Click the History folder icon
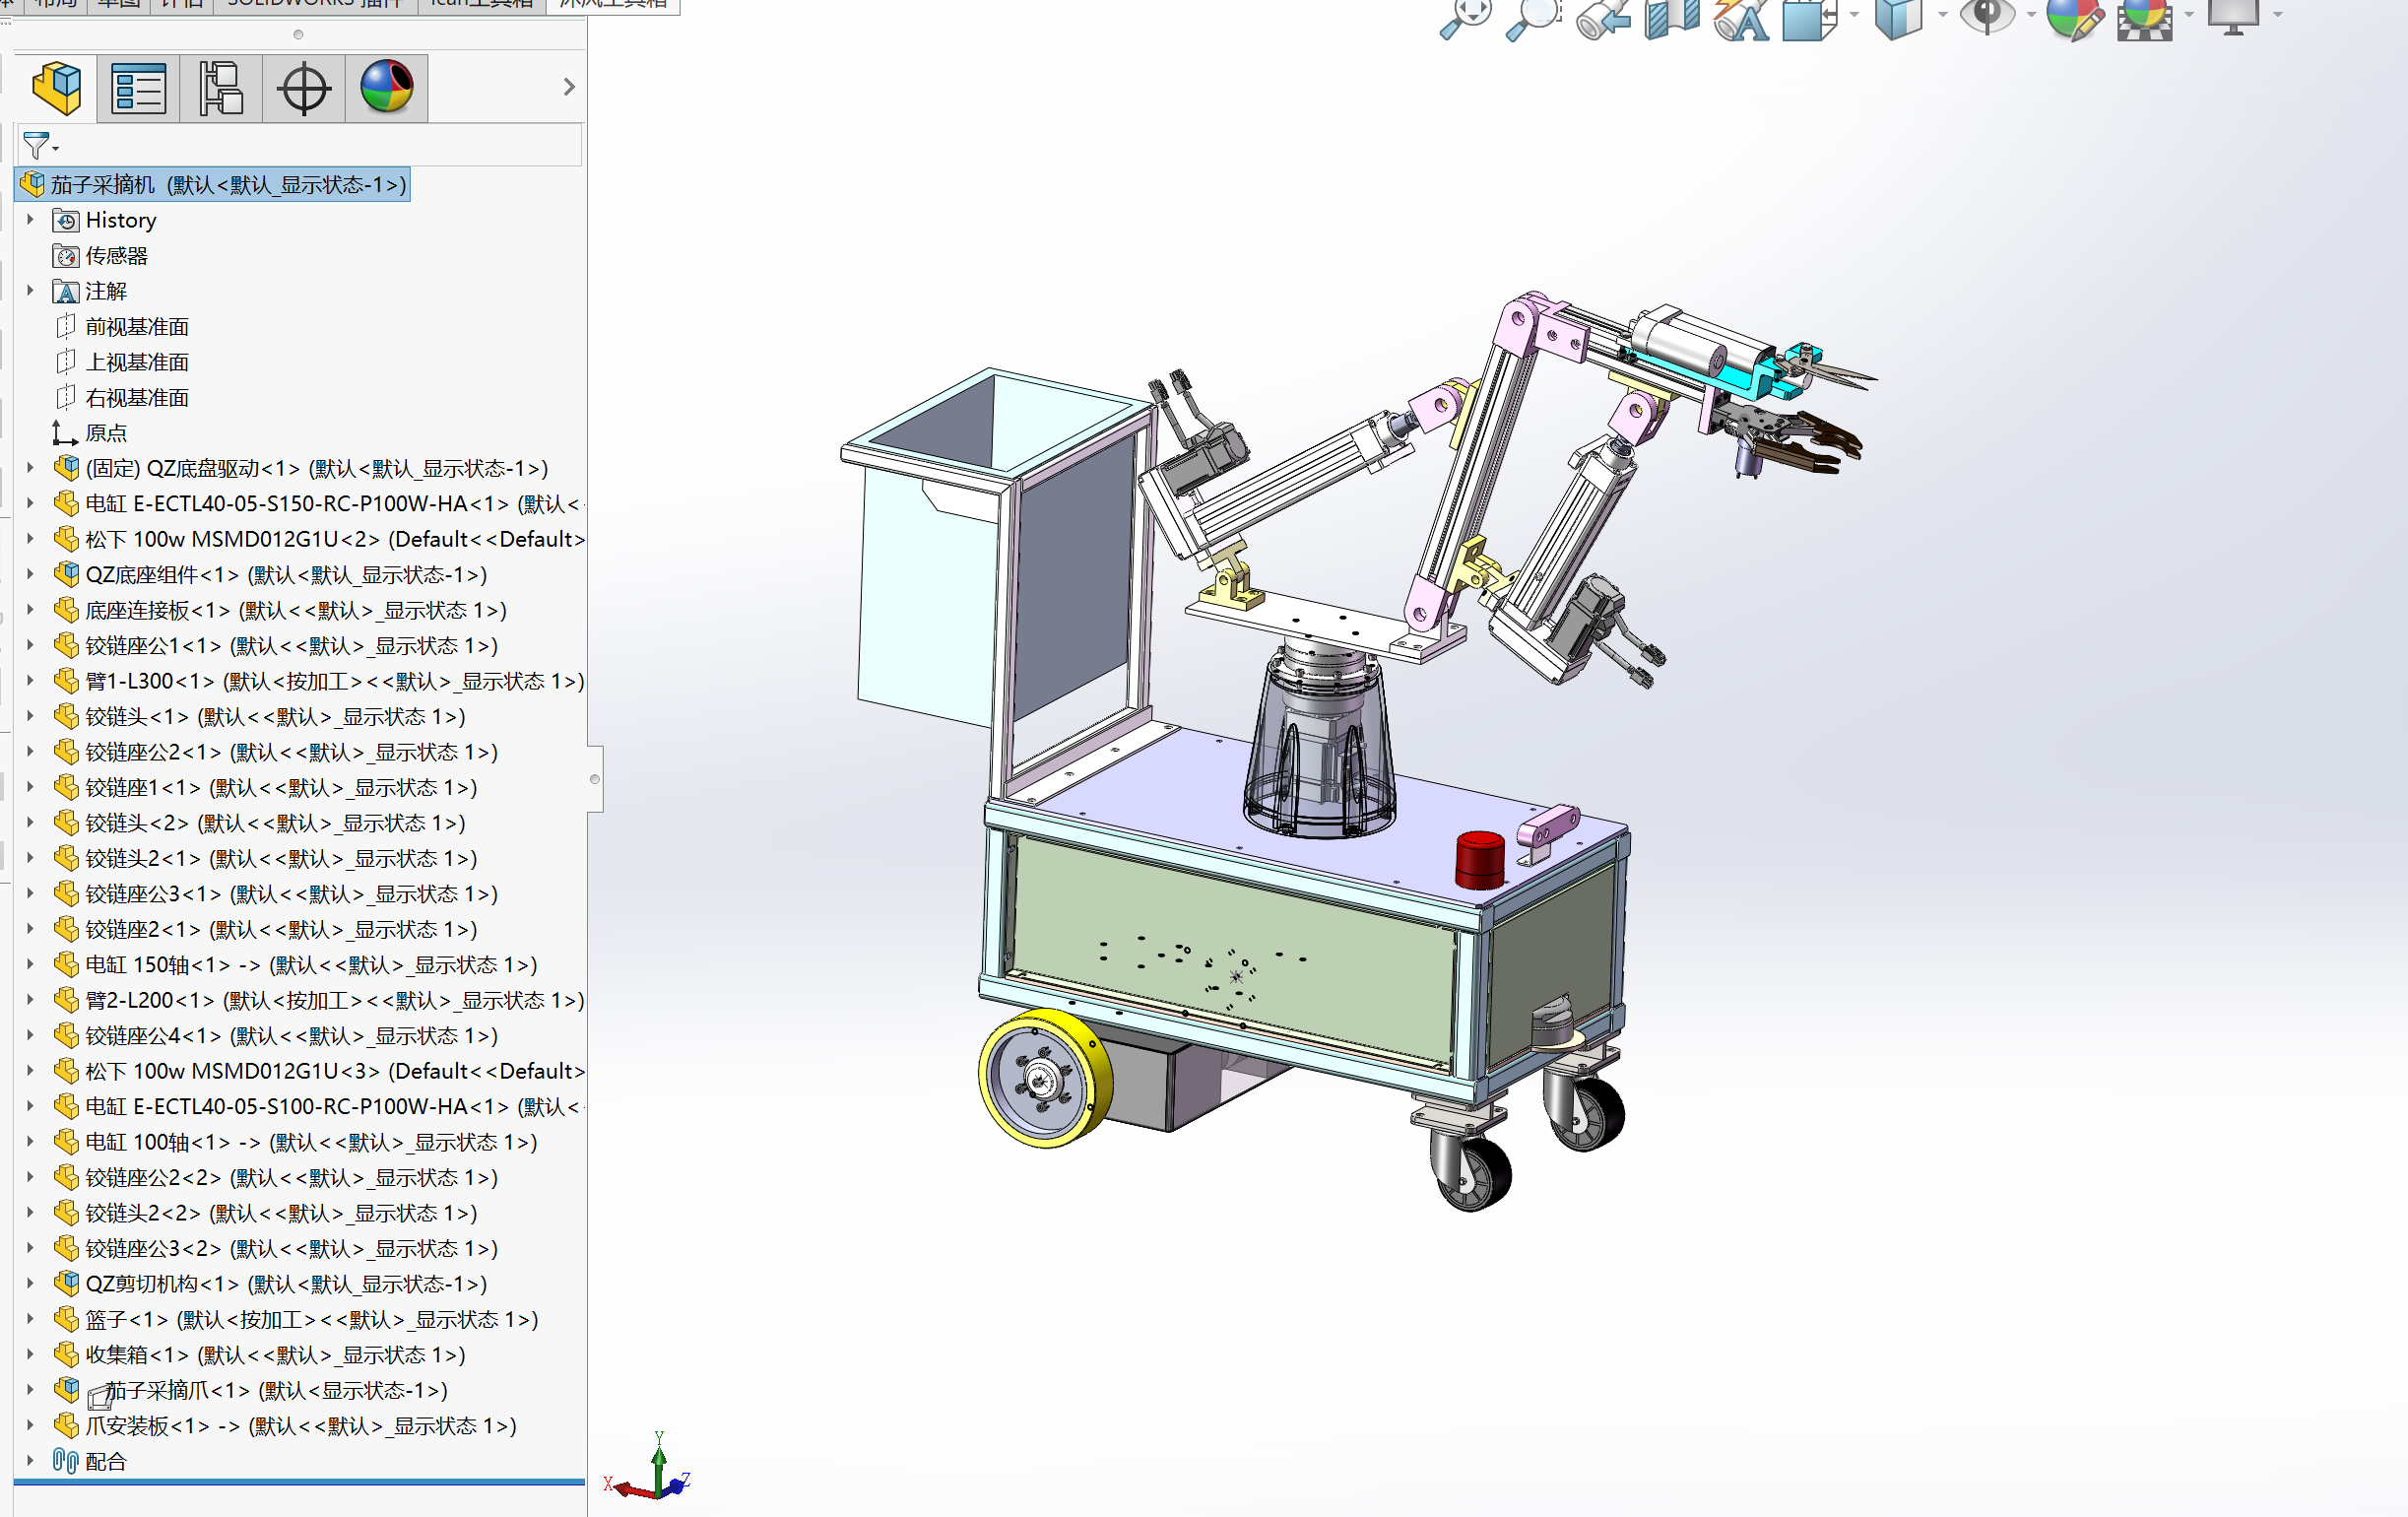 point(66,220)
